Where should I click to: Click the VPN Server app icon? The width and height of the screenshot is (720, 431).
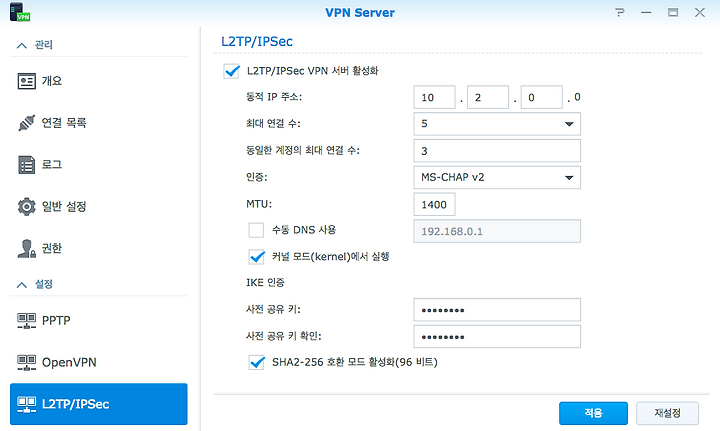pos(19,12)
